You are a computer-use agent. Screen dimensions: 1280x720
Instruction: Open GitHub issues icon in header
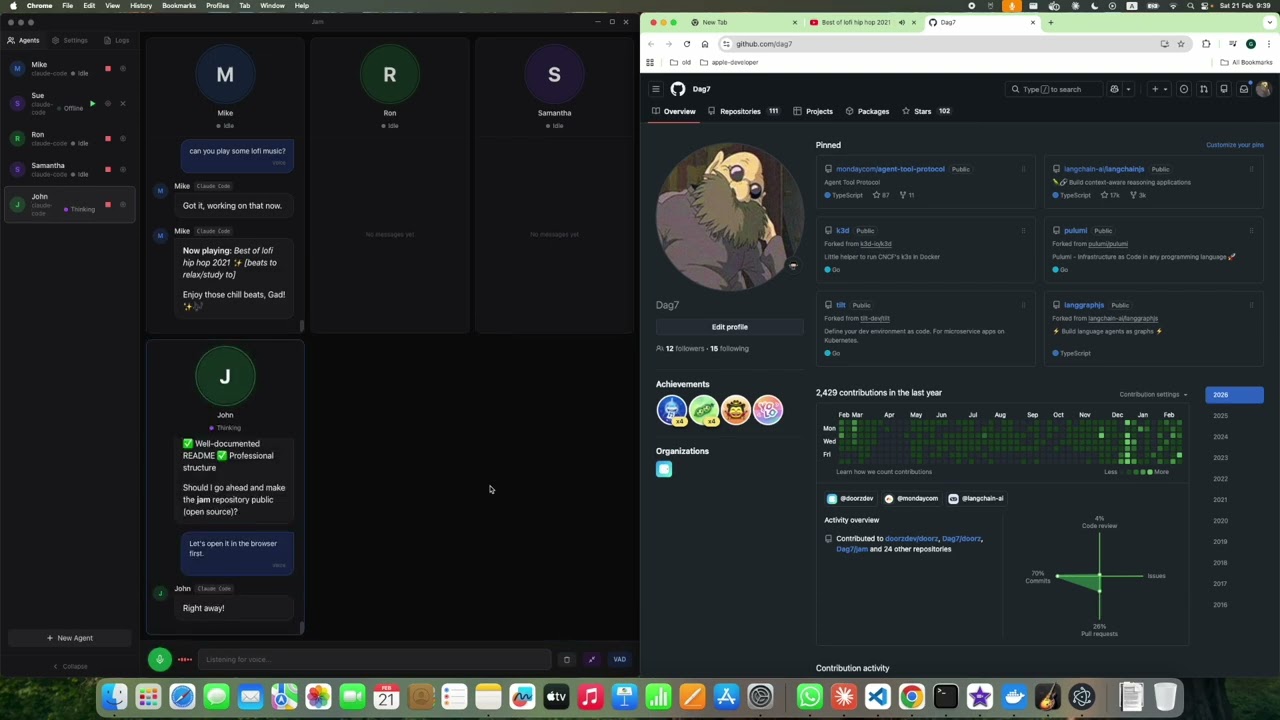[1184, 89]
